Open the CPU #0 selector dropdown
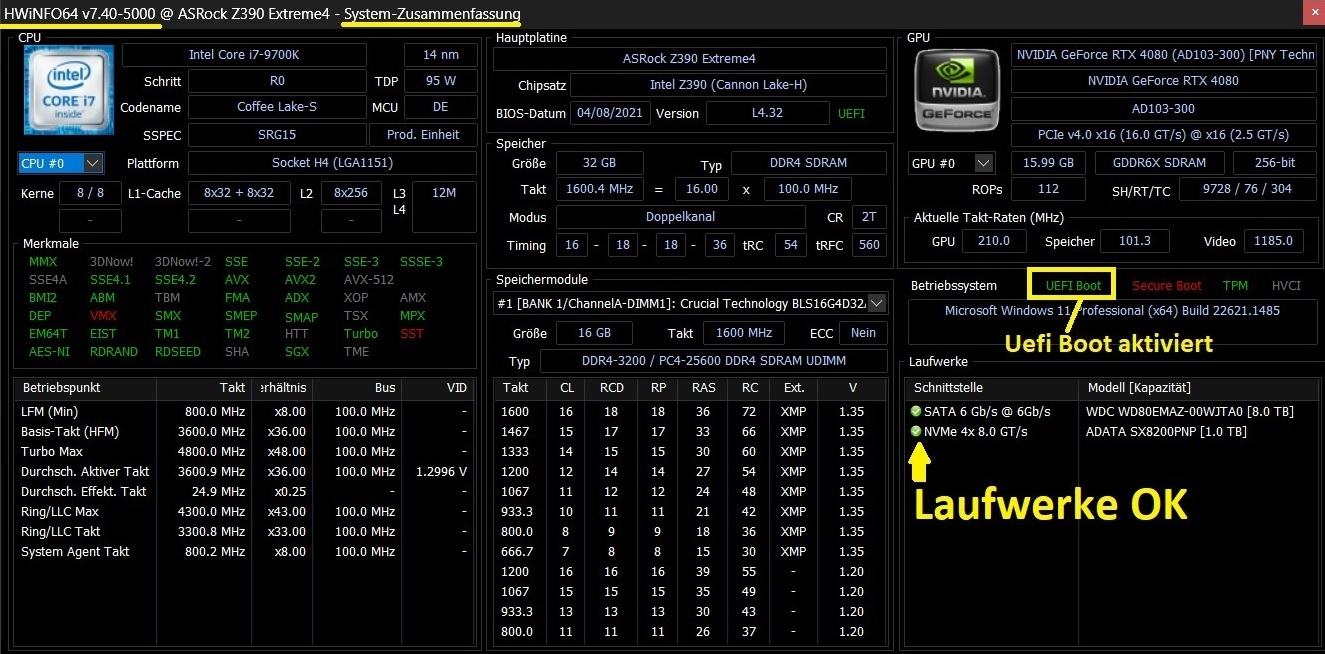The image size is (1325, 654). (61, 163)
